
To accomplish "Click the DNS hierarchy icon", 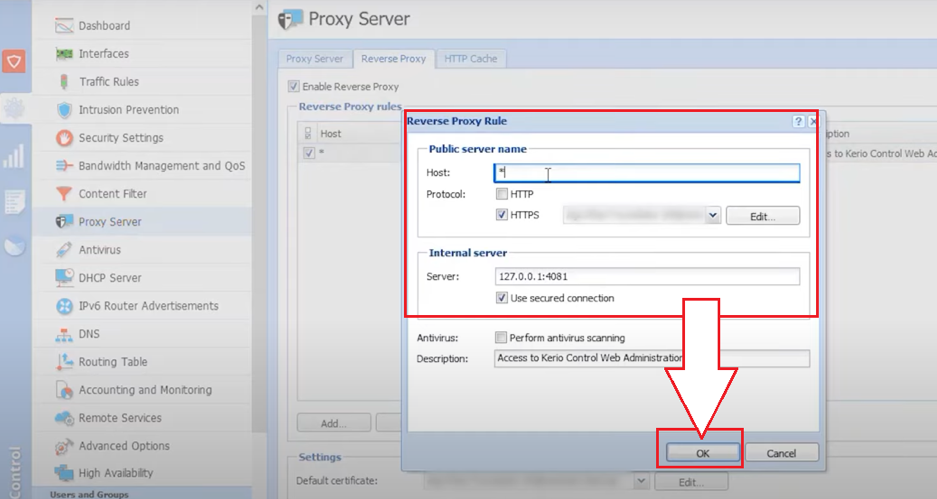I will pyautogui.click(x=64, y=334).
